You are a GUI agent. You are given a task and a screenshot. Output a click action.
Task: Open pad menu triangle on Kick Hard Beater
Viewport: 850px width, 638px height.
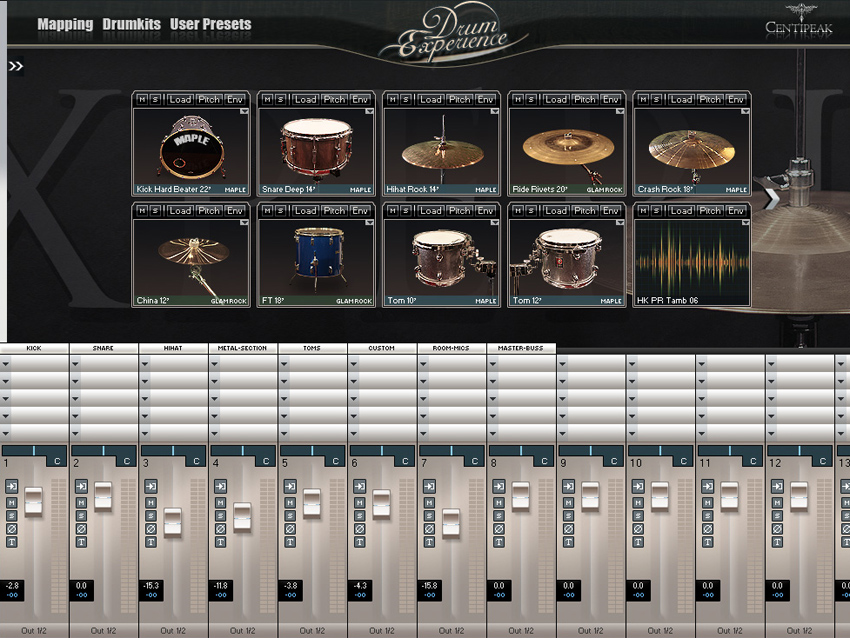(x=244, y=112)
